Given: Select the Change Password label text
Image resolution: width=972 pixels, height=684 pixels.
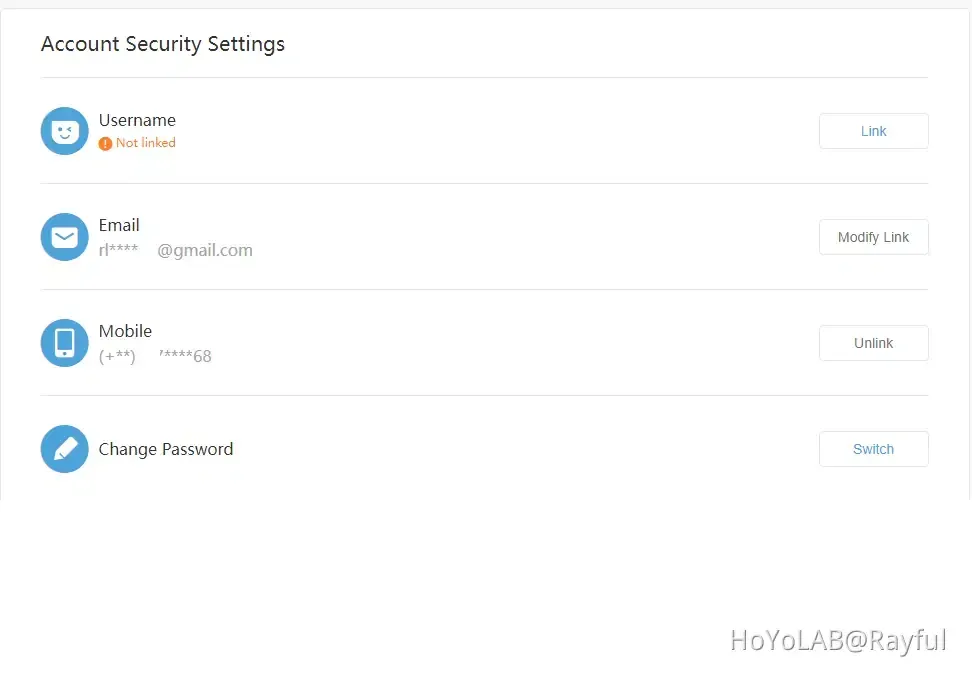Looking at the screenshot, I should point(166,449).
